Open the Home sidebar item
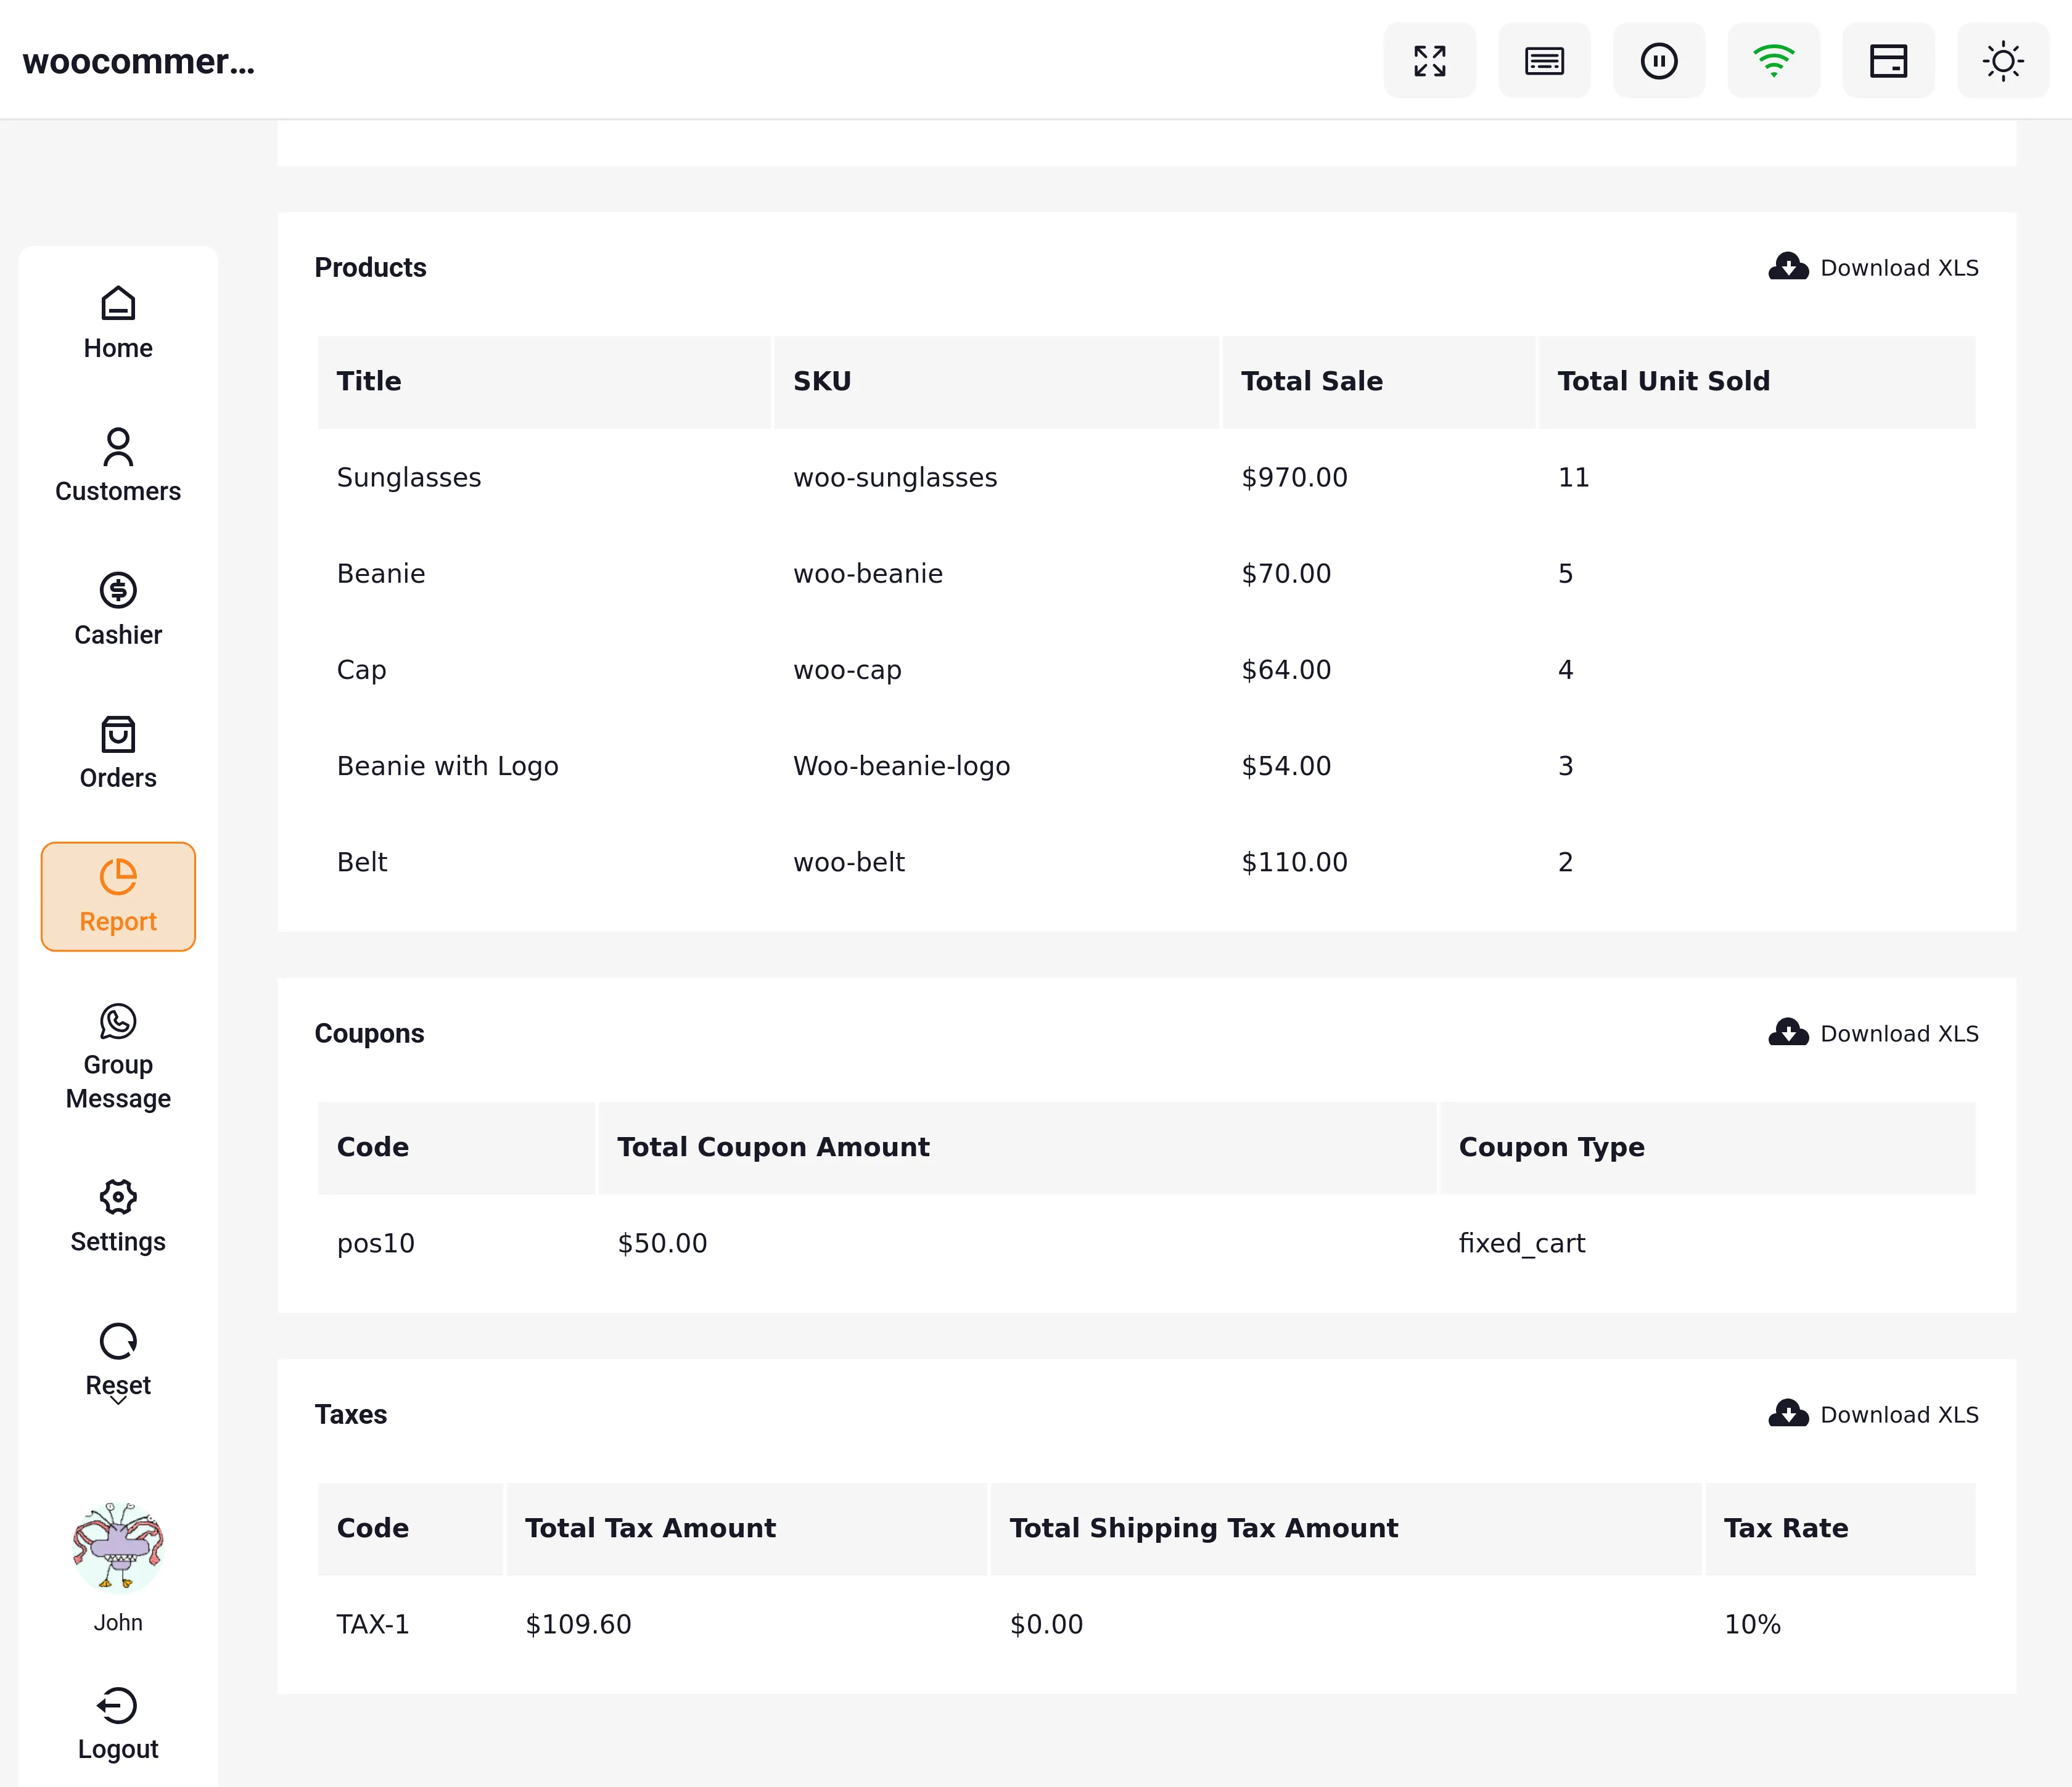The width and height of the screenshot is (2072, 1787). (118, 323)
